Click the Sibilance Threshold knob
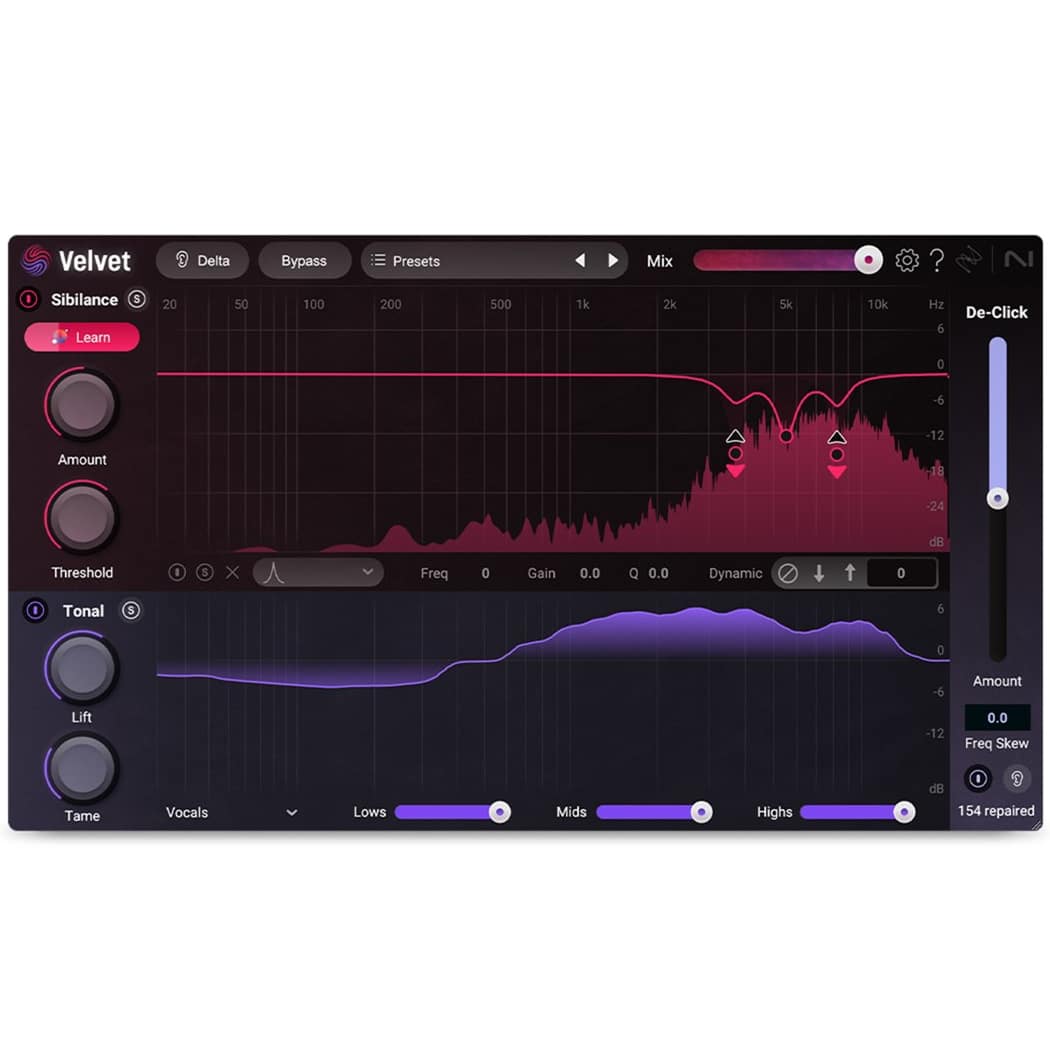The width and height of the screenshot is (1050, 1050). [82, 518]
